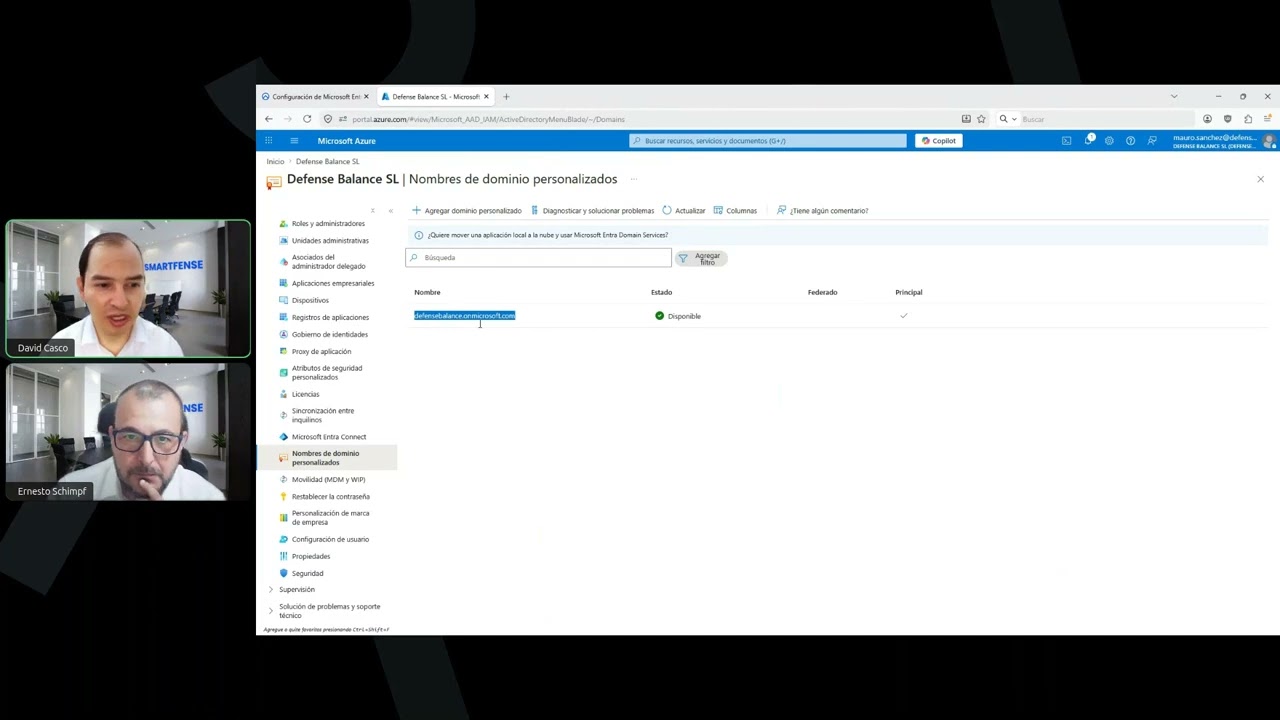The width and height of the screenshot is (1280, 720).
Task: Click the Restablecer la contraseña key icon
Action: pos(284,497)
